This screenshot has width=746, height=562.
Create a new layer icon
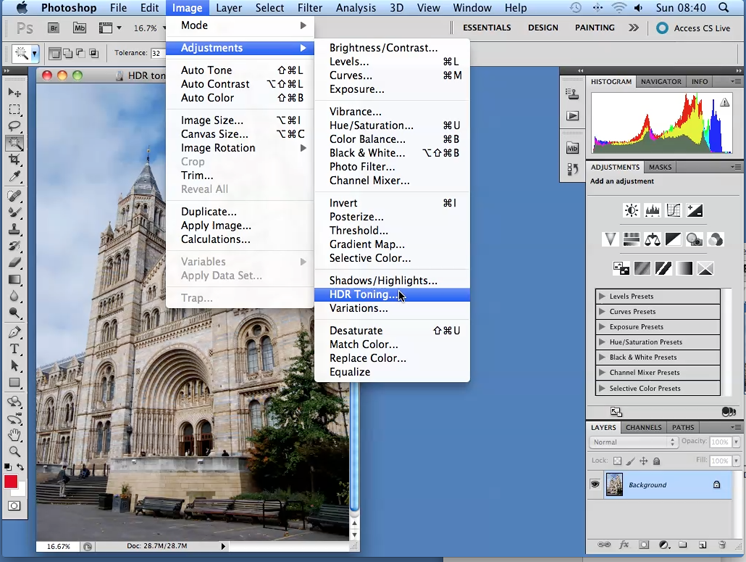point(703,545)
